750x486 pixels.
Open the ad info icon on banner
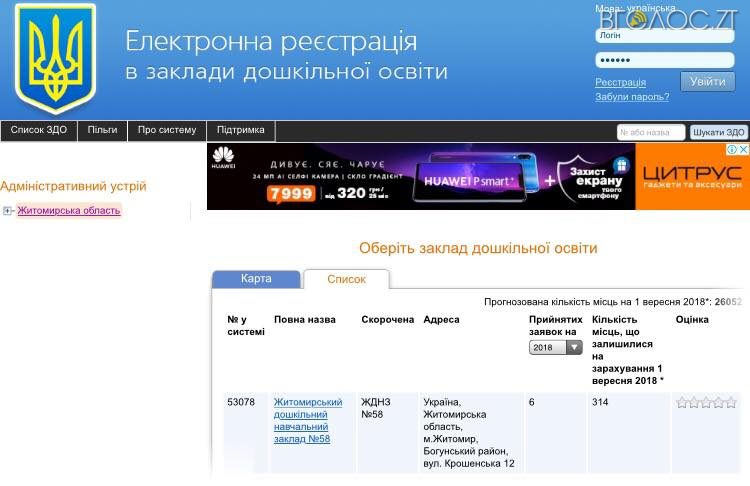(731, 150)
